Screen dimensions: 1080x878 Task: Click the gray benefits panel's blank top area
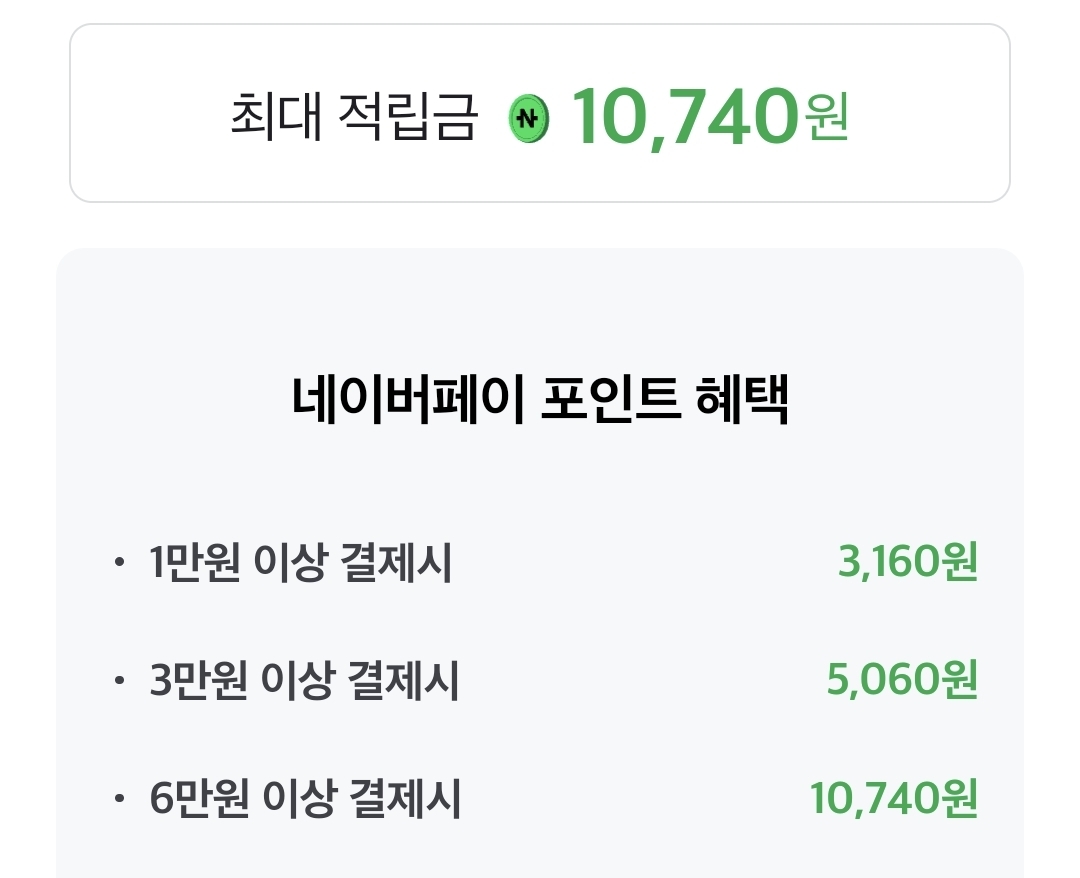(x=540, y=300)
